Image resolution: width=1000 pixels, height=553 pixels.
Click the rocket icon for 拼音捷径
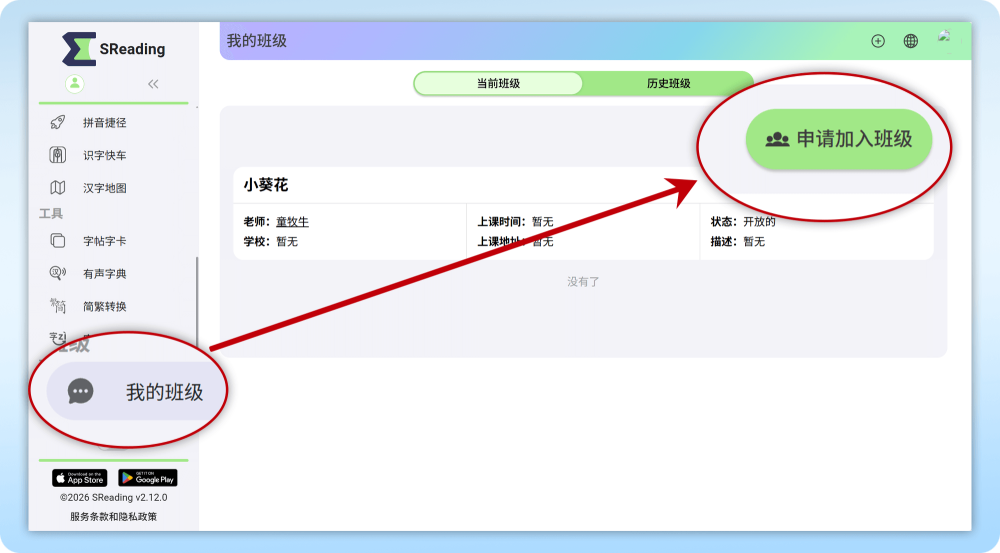click(x=57, y=122)
